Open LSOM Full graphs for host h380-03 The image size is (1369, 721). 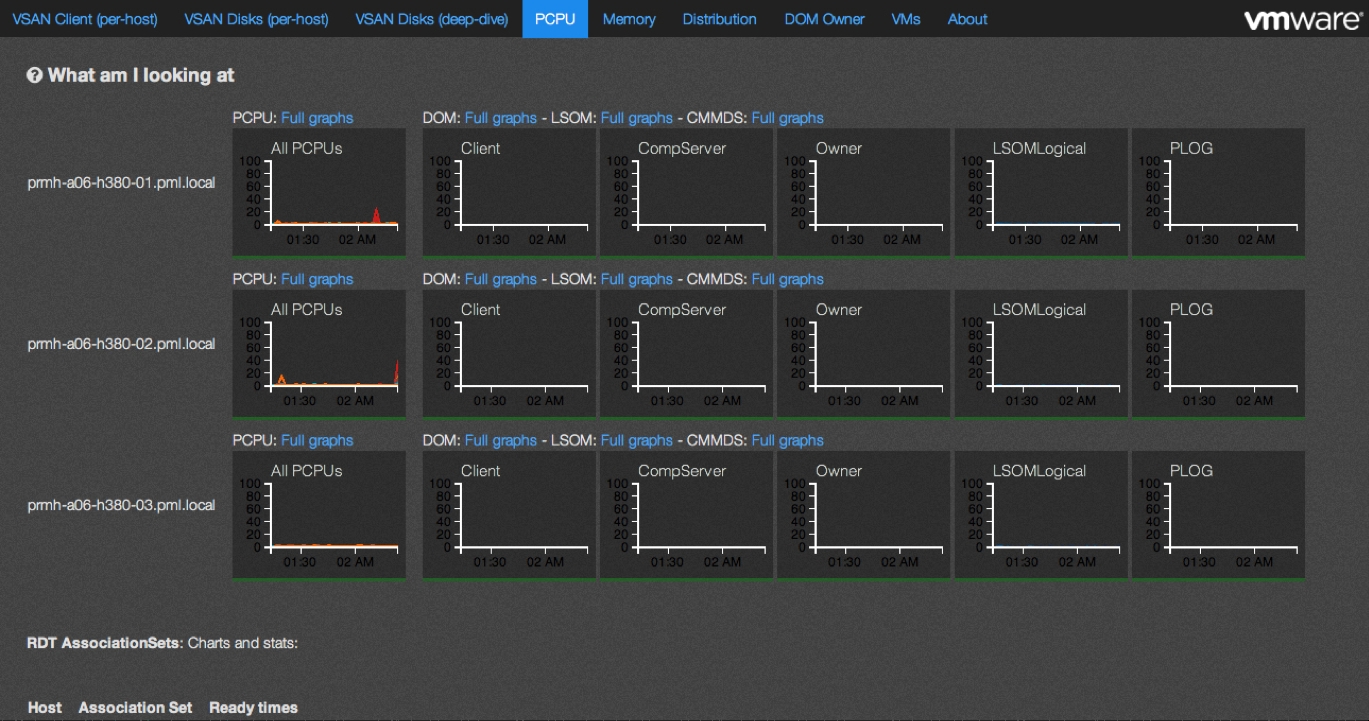point(636,440)
